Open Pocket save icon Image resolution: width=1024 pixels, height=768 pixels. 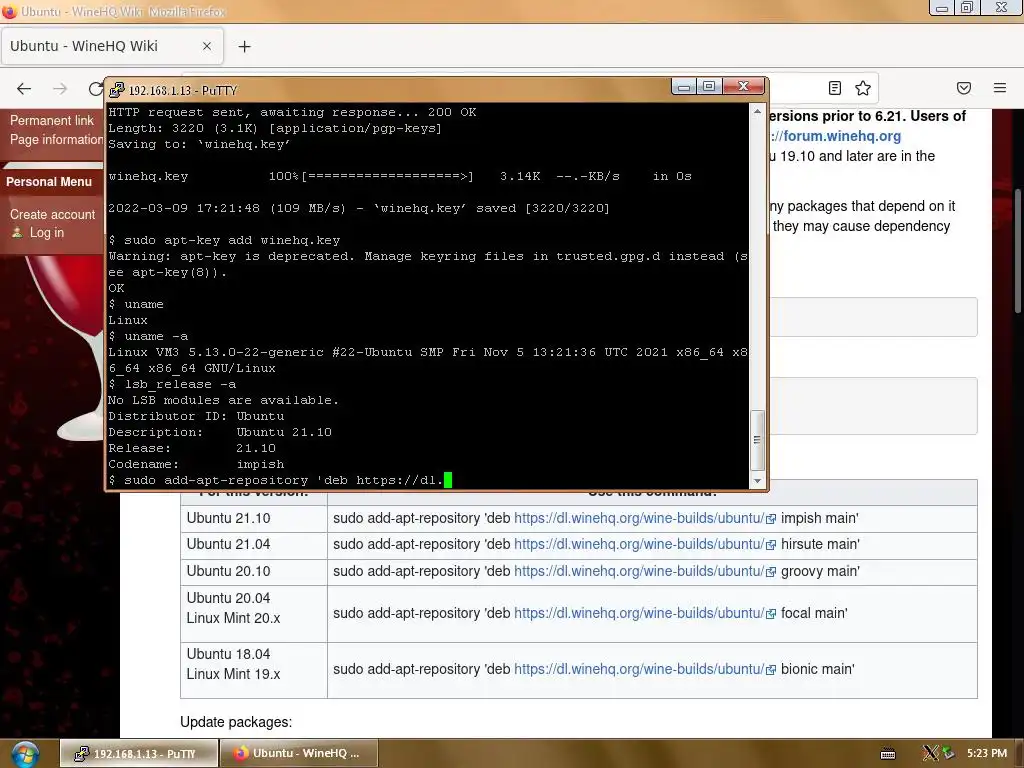pos(964,88)
